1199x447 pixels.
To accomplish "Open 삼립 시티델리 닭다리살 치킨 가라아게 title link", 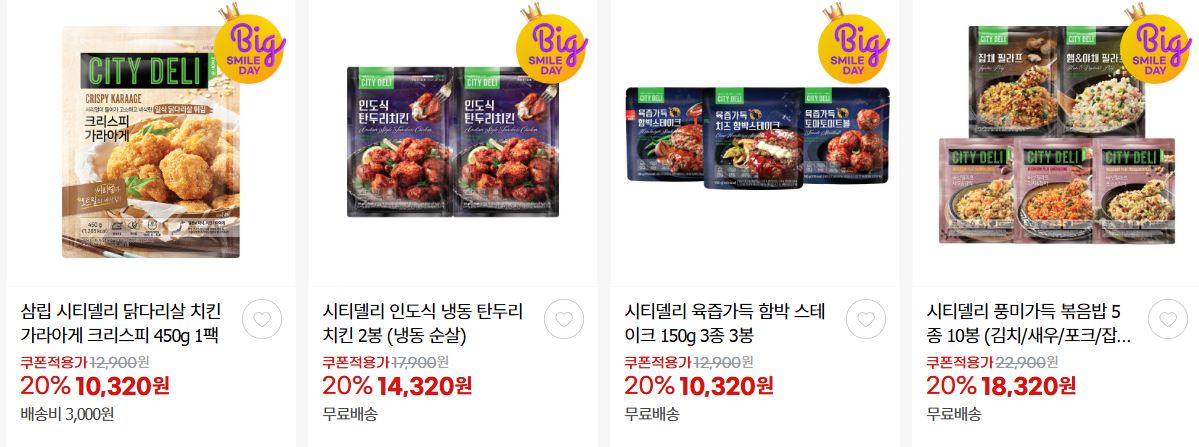I will click(x=121, y=323).
